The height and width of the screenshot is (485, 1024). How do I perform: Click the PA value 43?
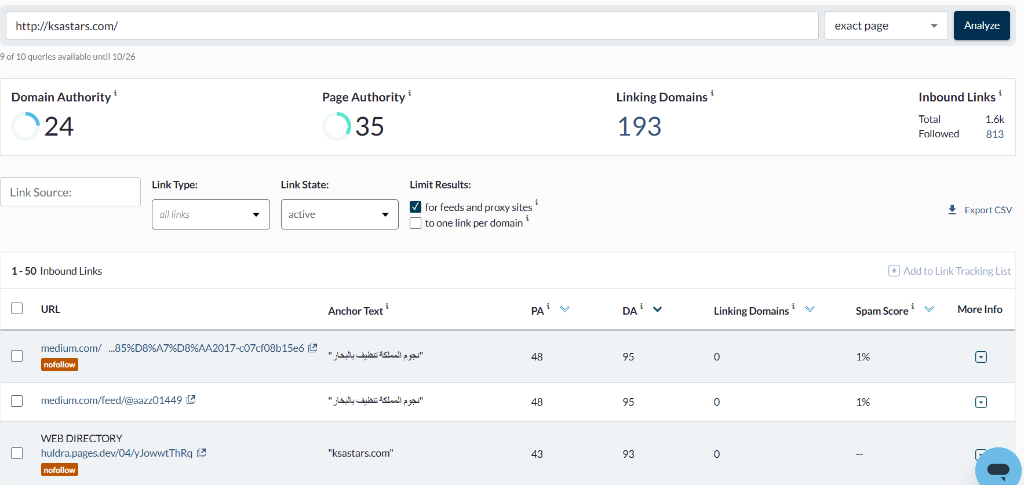point(536,454)
